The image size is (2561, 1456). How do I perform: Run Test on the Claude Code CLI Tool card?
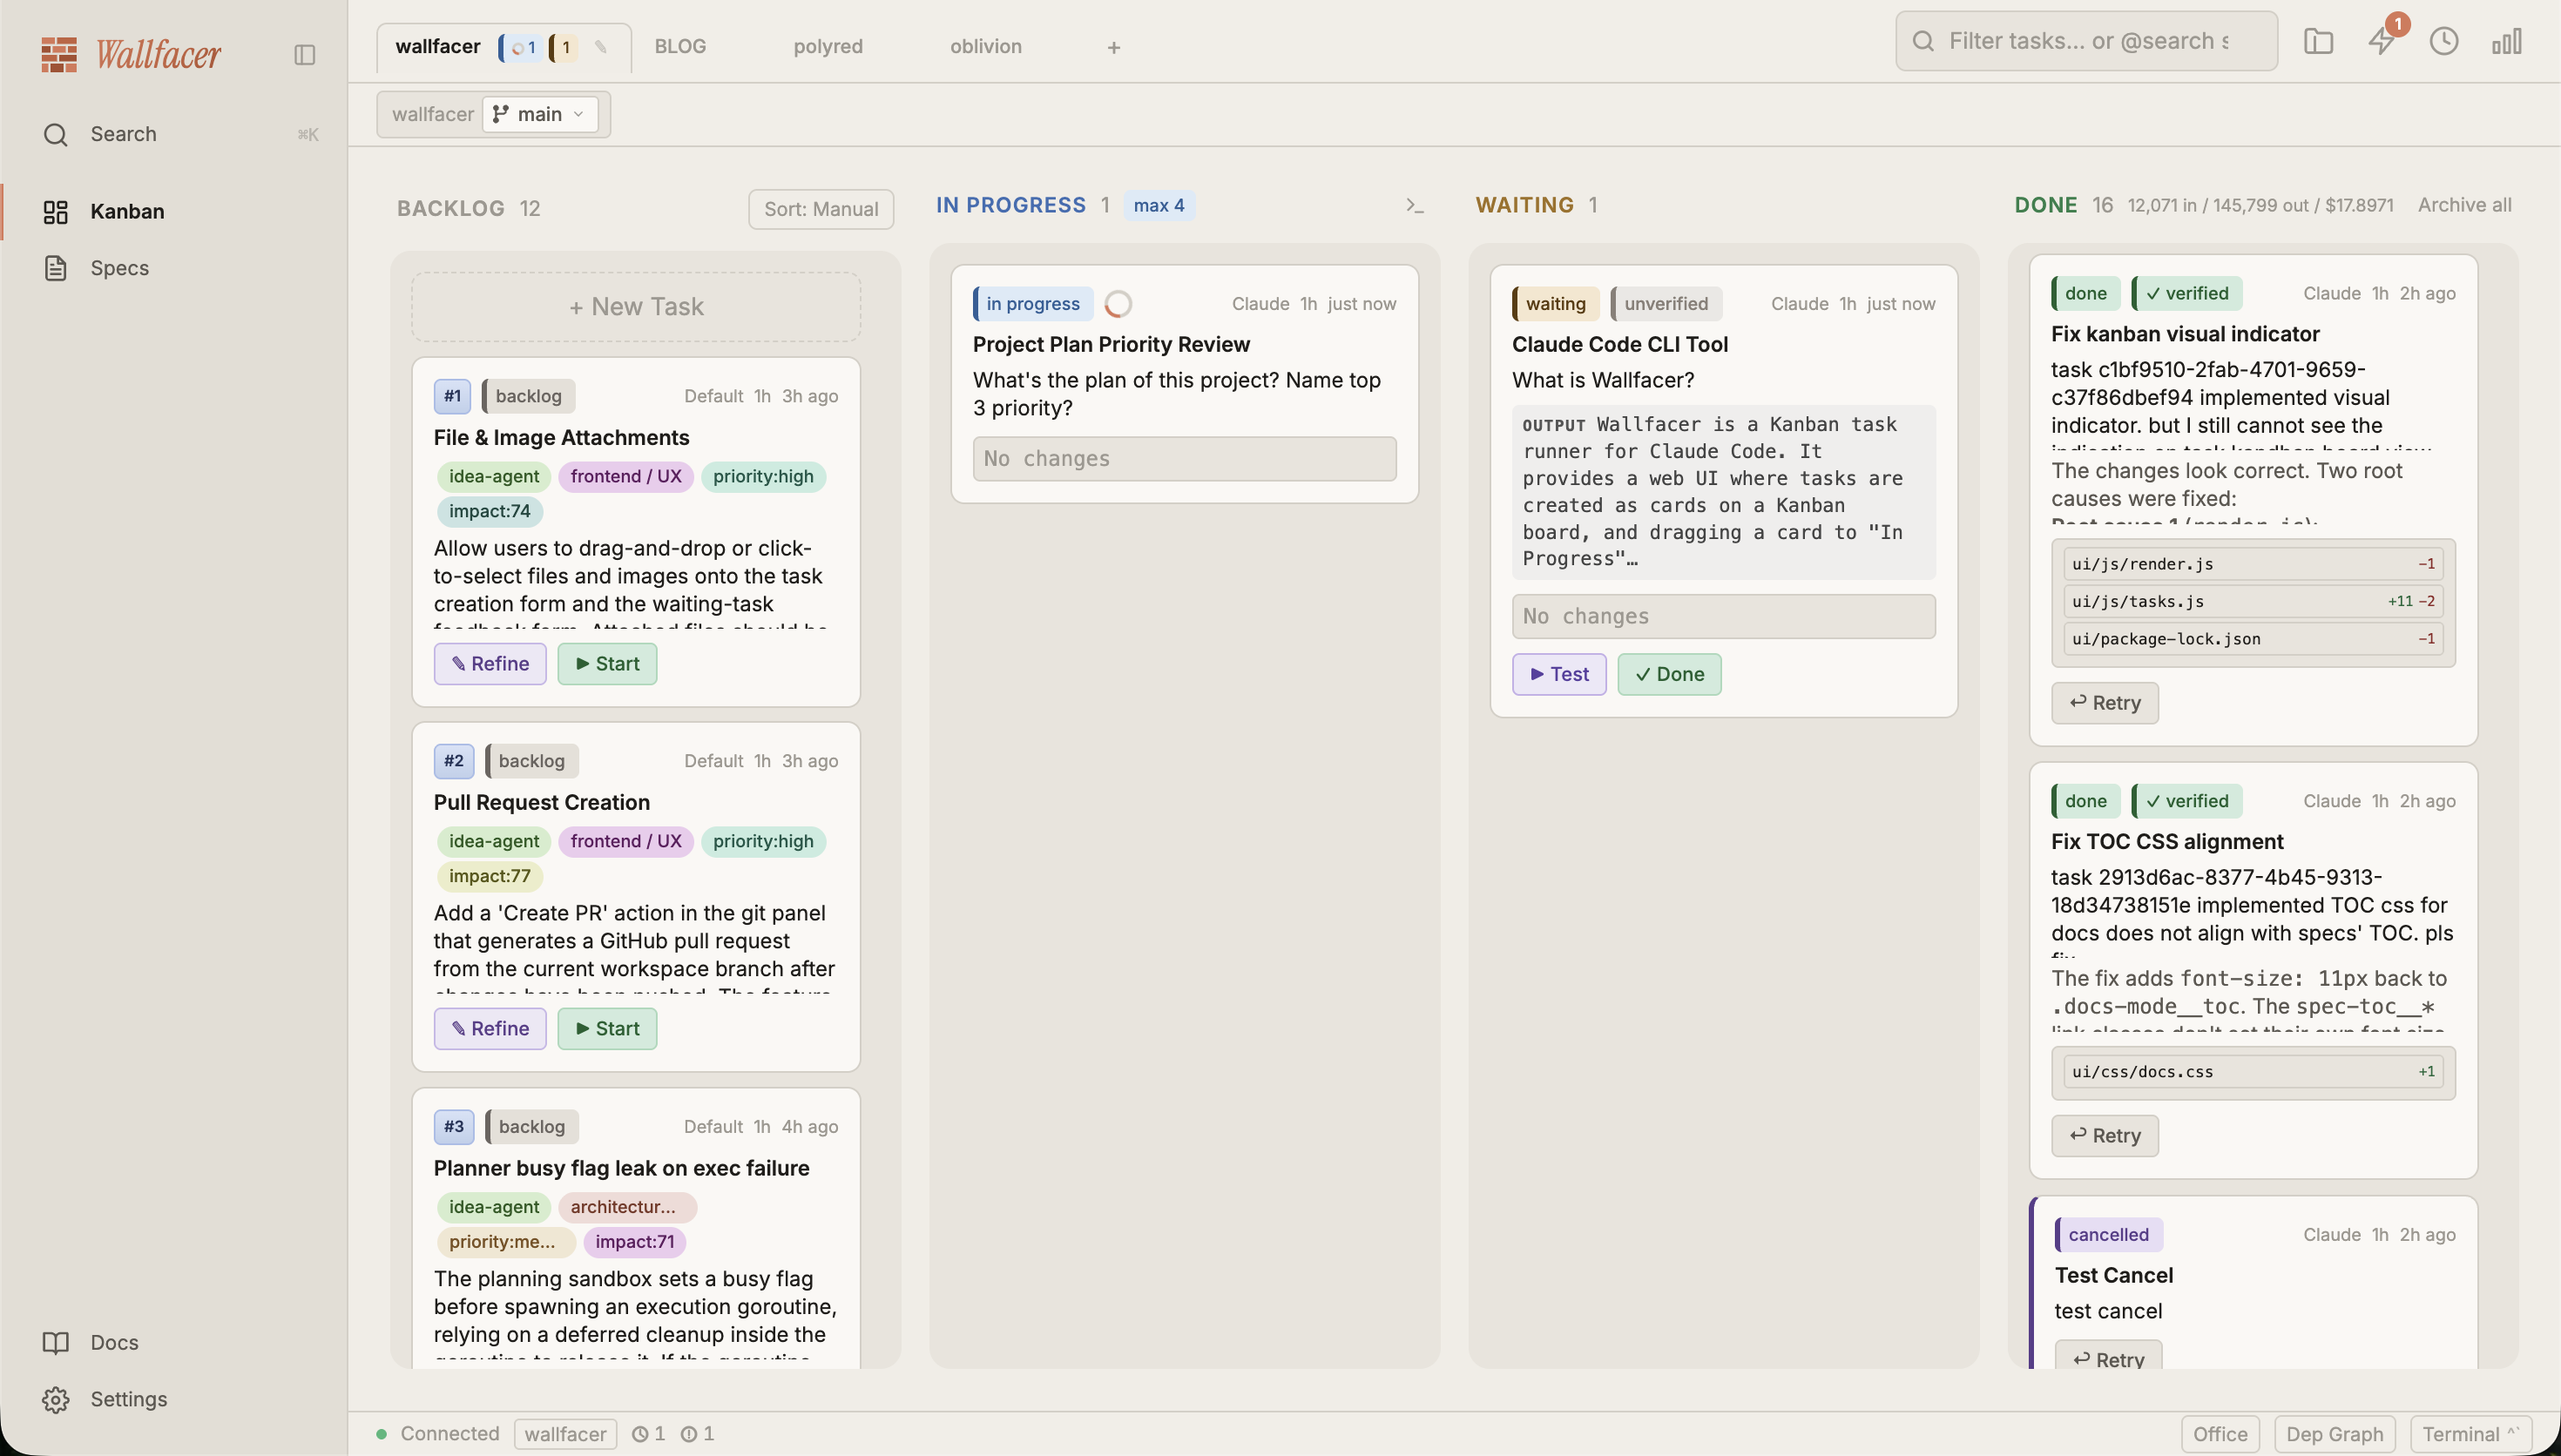(x=1558, y=674)
